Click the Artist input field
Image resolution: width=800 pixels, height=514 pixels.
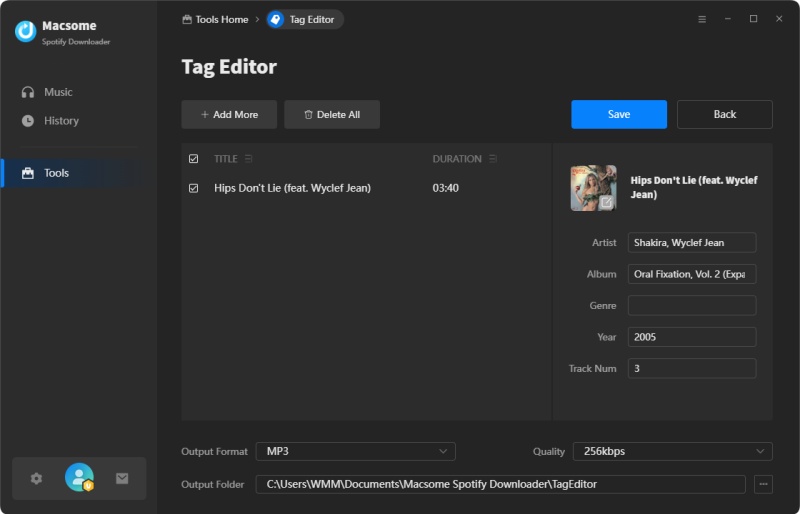point(692,242)
